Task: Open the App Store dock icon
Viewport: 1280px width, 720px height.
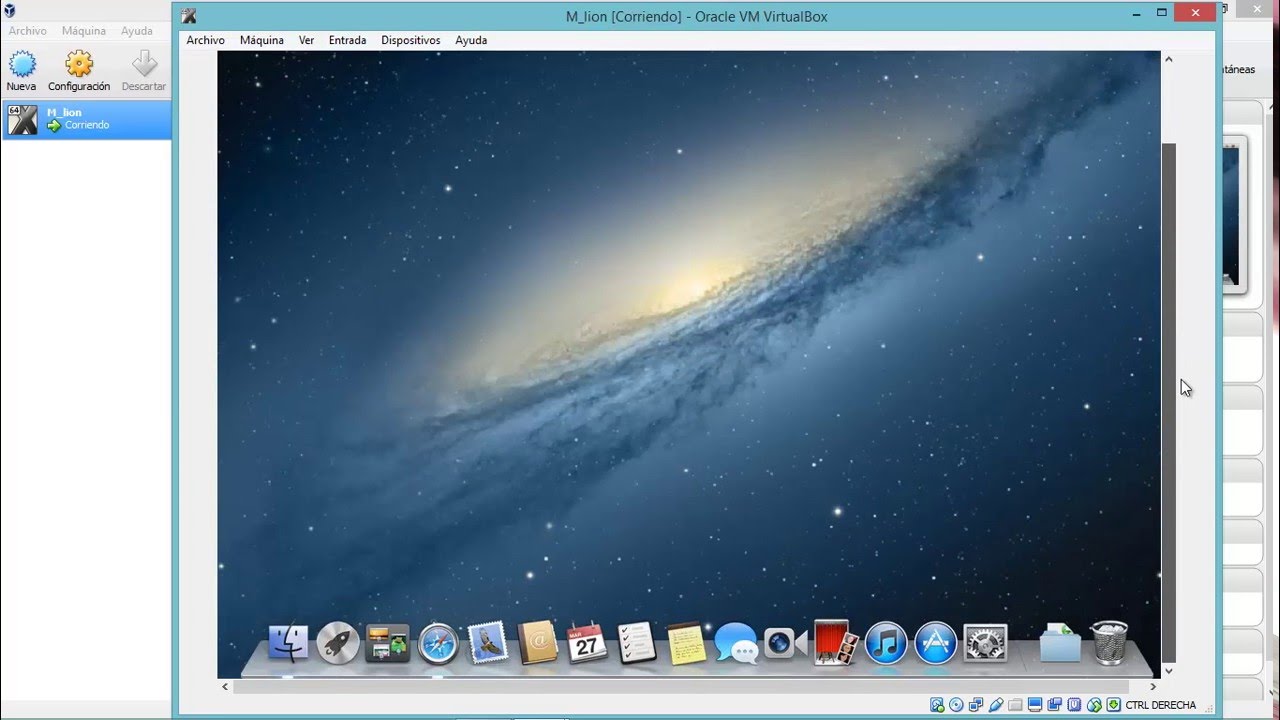Action: point(936,643)
